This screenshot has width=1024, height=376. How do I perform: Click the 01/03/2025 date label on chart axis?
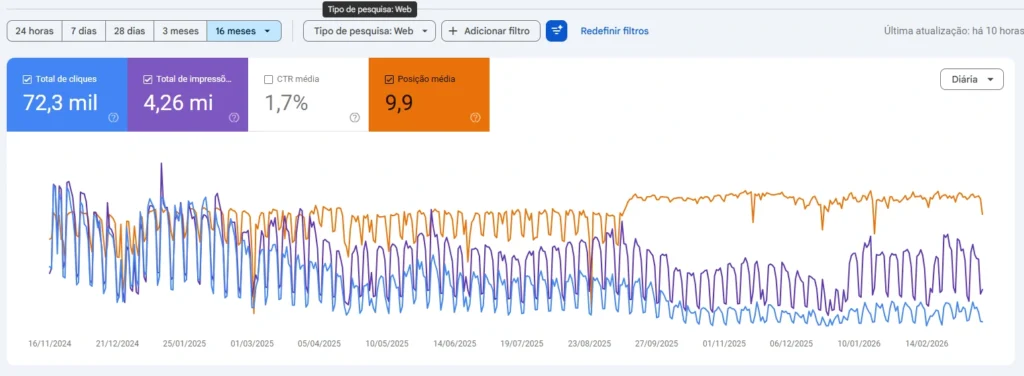tap(252, 343)
